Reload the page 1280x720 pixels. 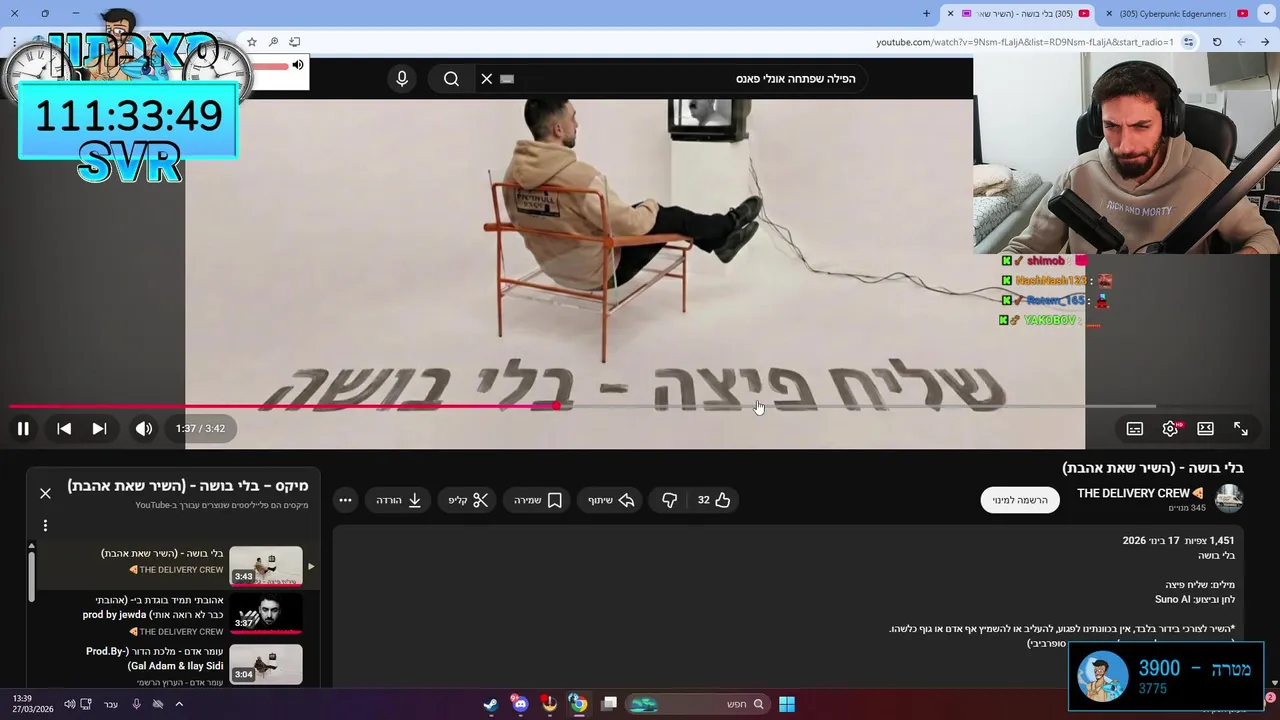coord(1217,42)
